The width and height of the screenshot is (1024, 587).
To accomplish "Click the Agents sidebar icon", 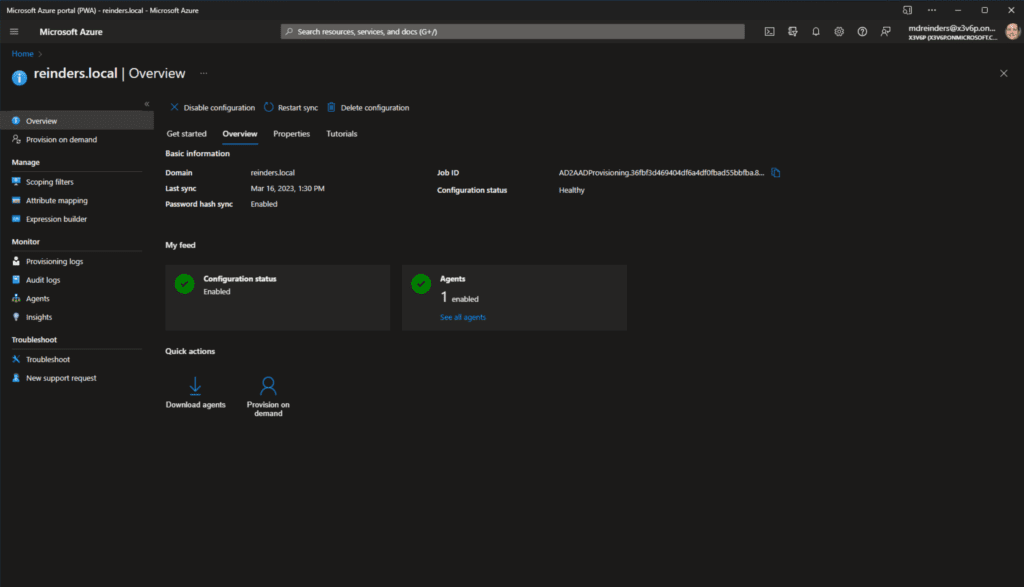I will point(16,298).
